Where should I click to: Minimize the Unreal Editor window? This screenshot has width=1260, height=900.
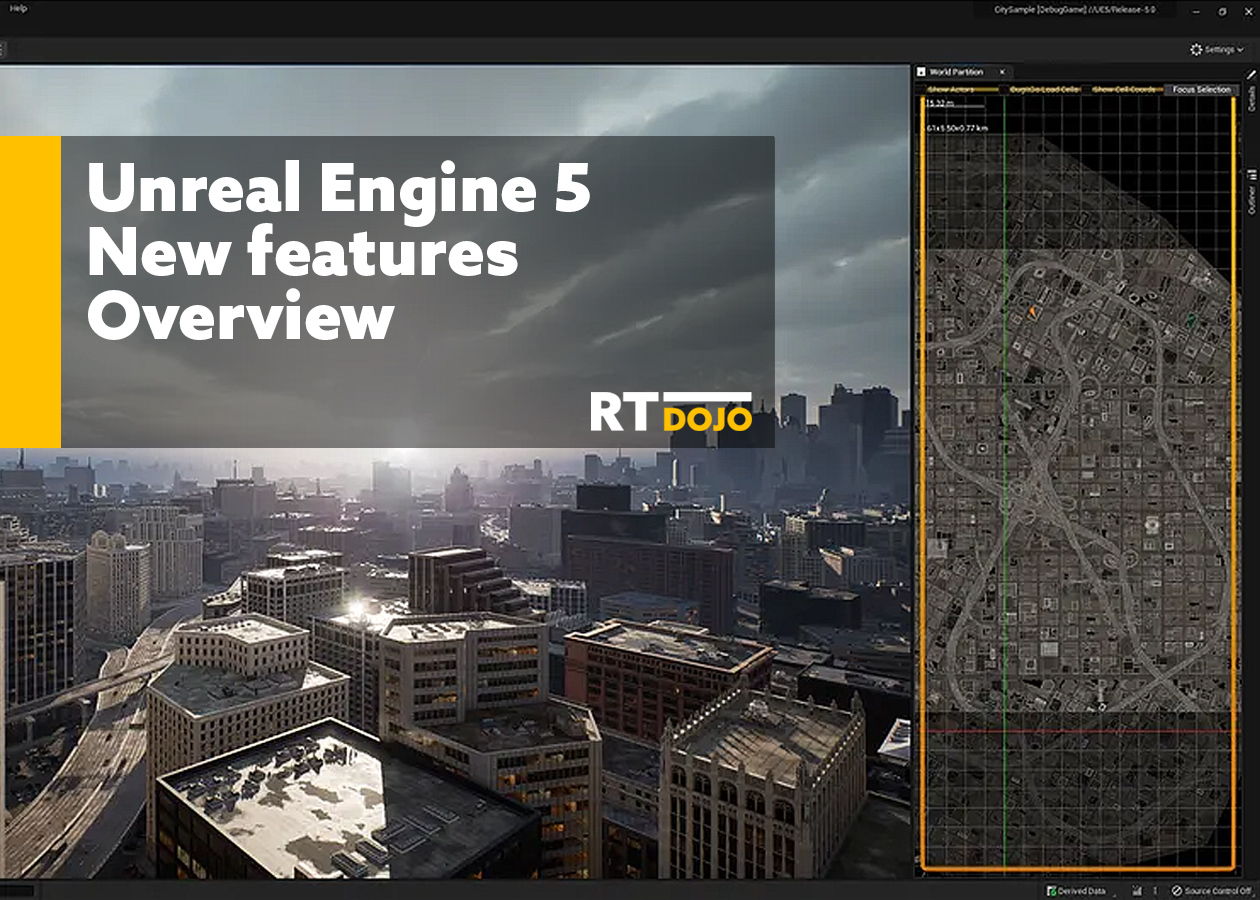coord(1196,11)
